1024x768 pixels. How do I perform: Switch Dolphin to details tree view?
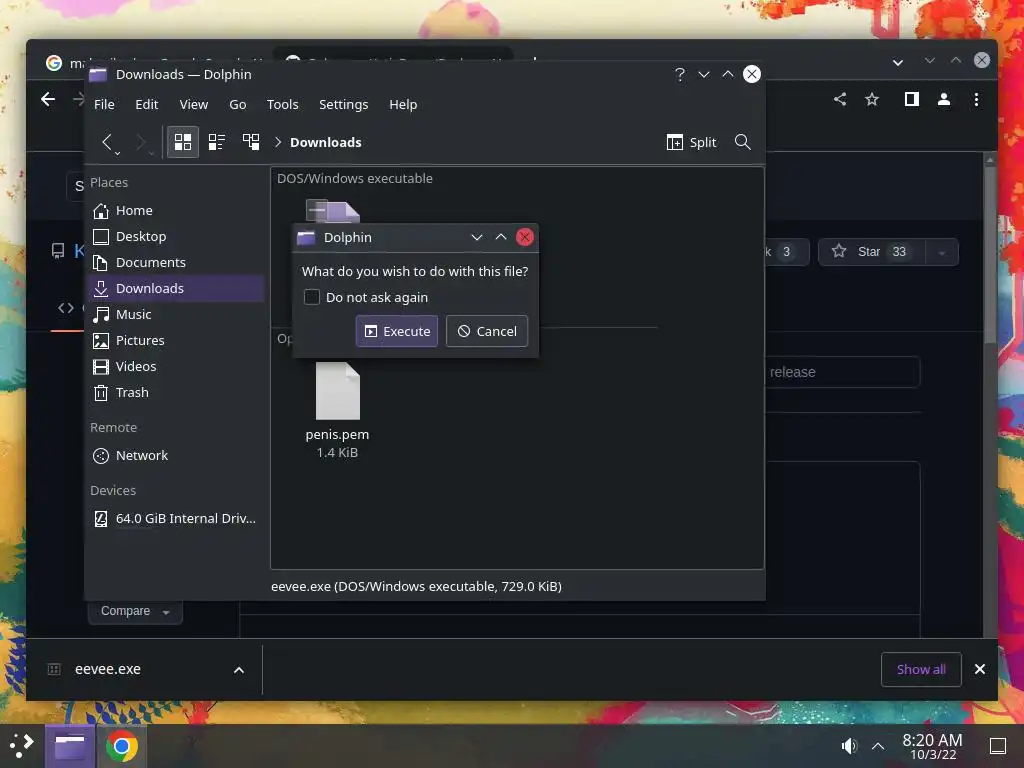251,142
